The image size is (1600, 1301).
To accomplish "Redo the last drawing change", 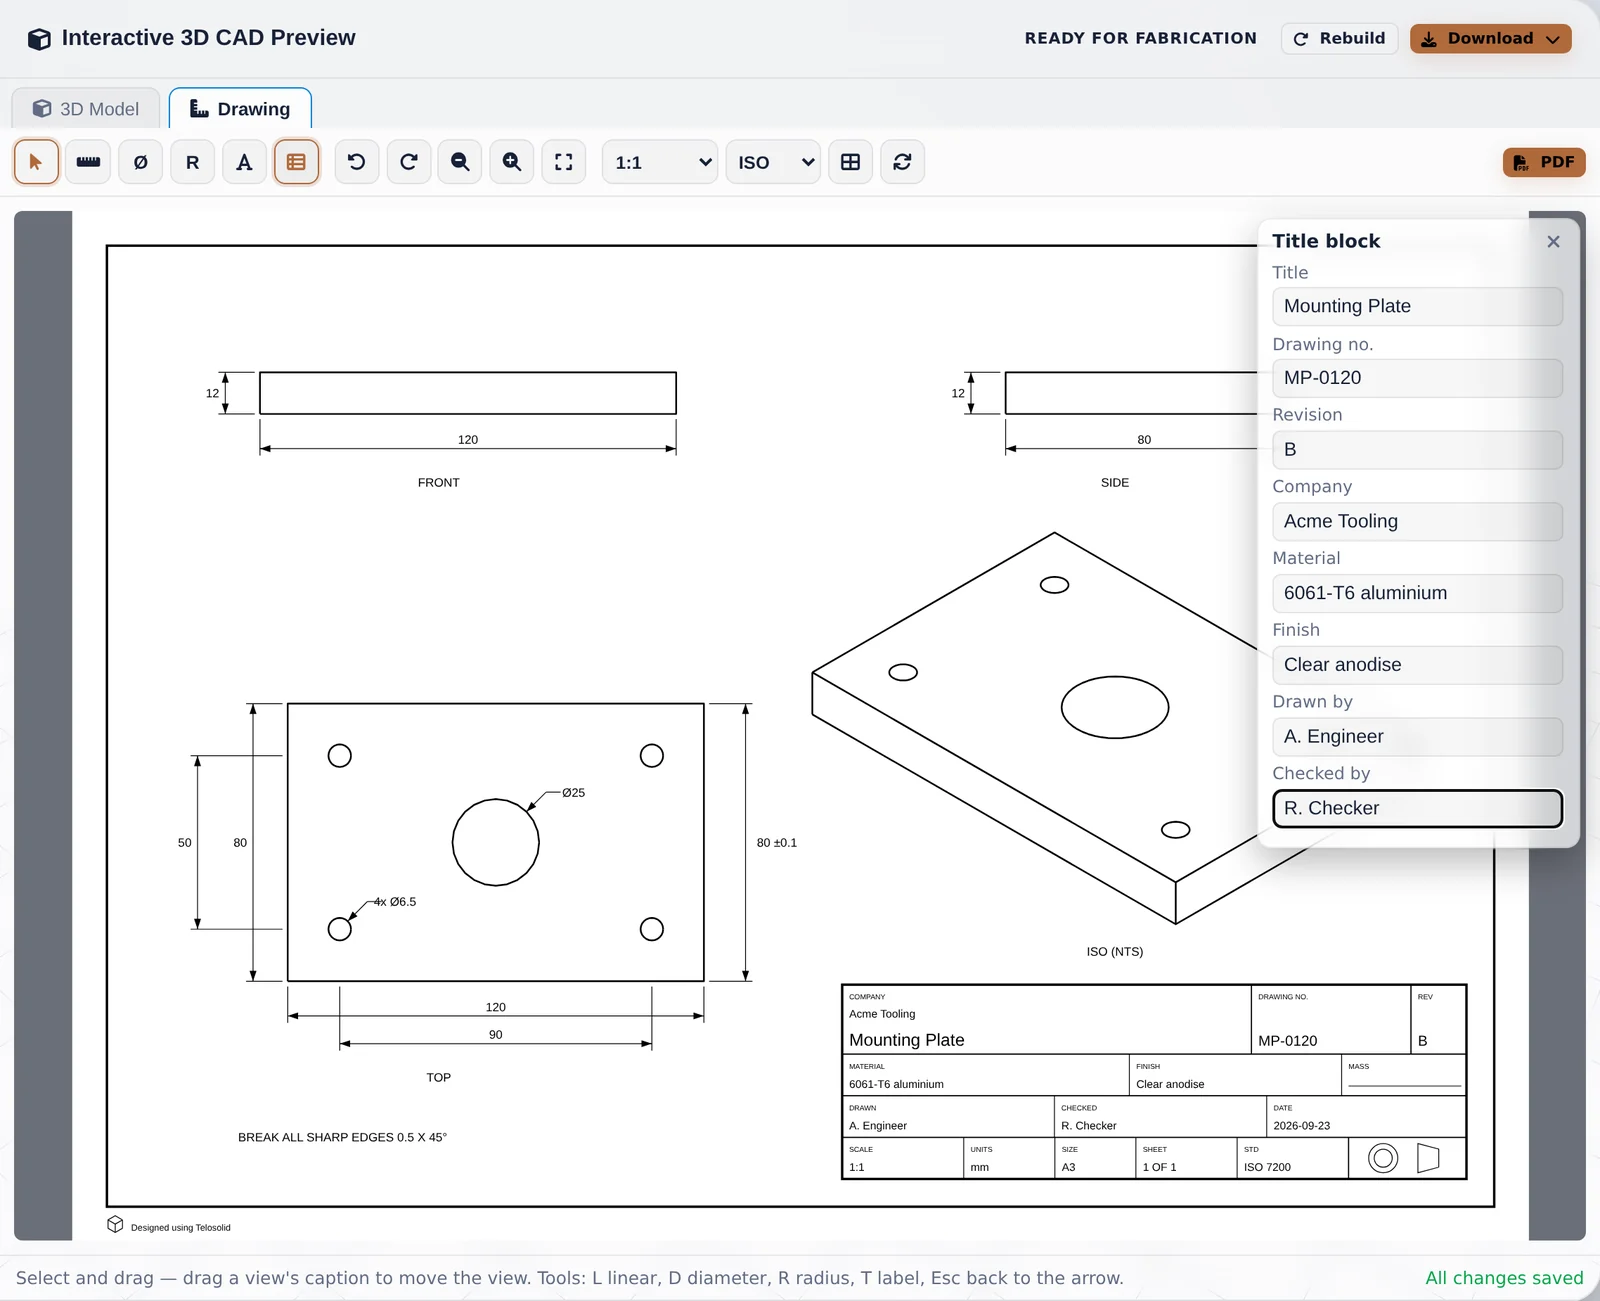I will 408,162.
